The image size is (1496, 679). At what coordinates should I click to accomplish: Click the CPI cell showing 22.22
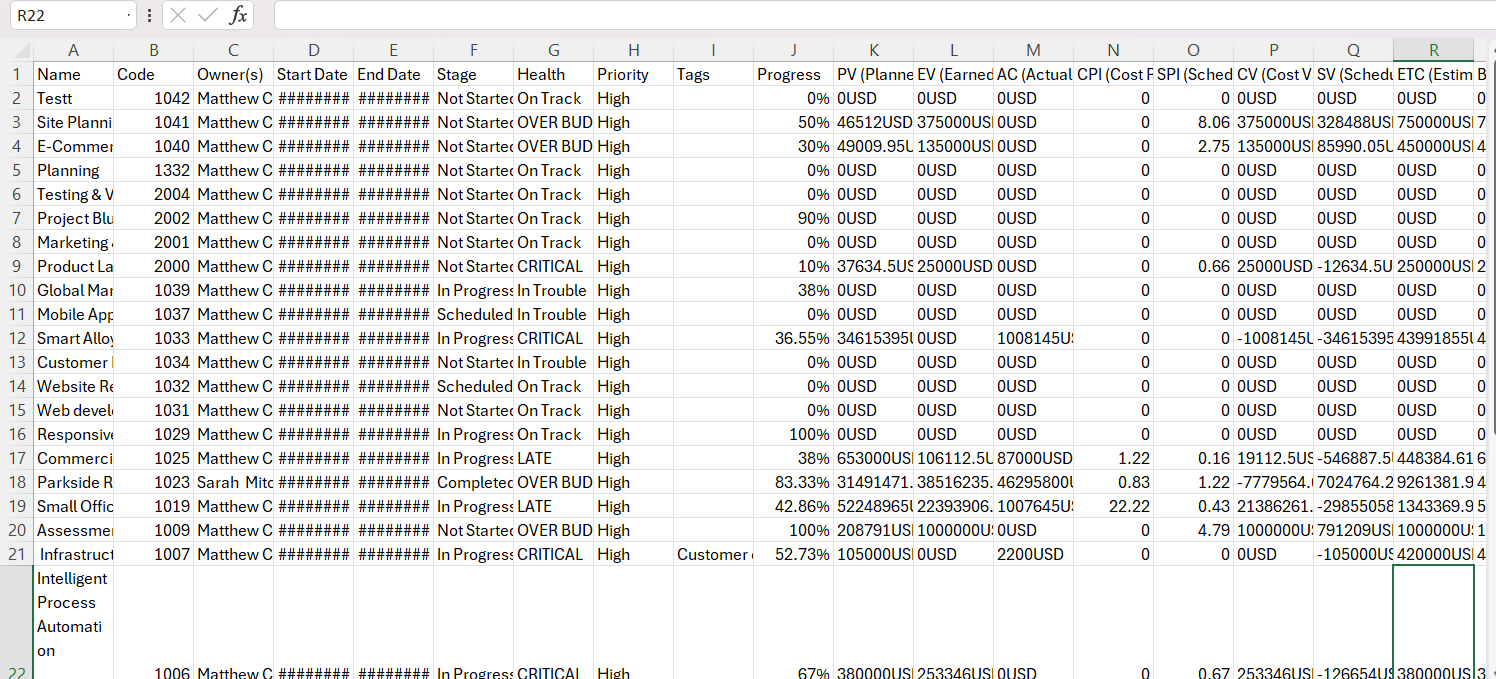[1113, 506]
